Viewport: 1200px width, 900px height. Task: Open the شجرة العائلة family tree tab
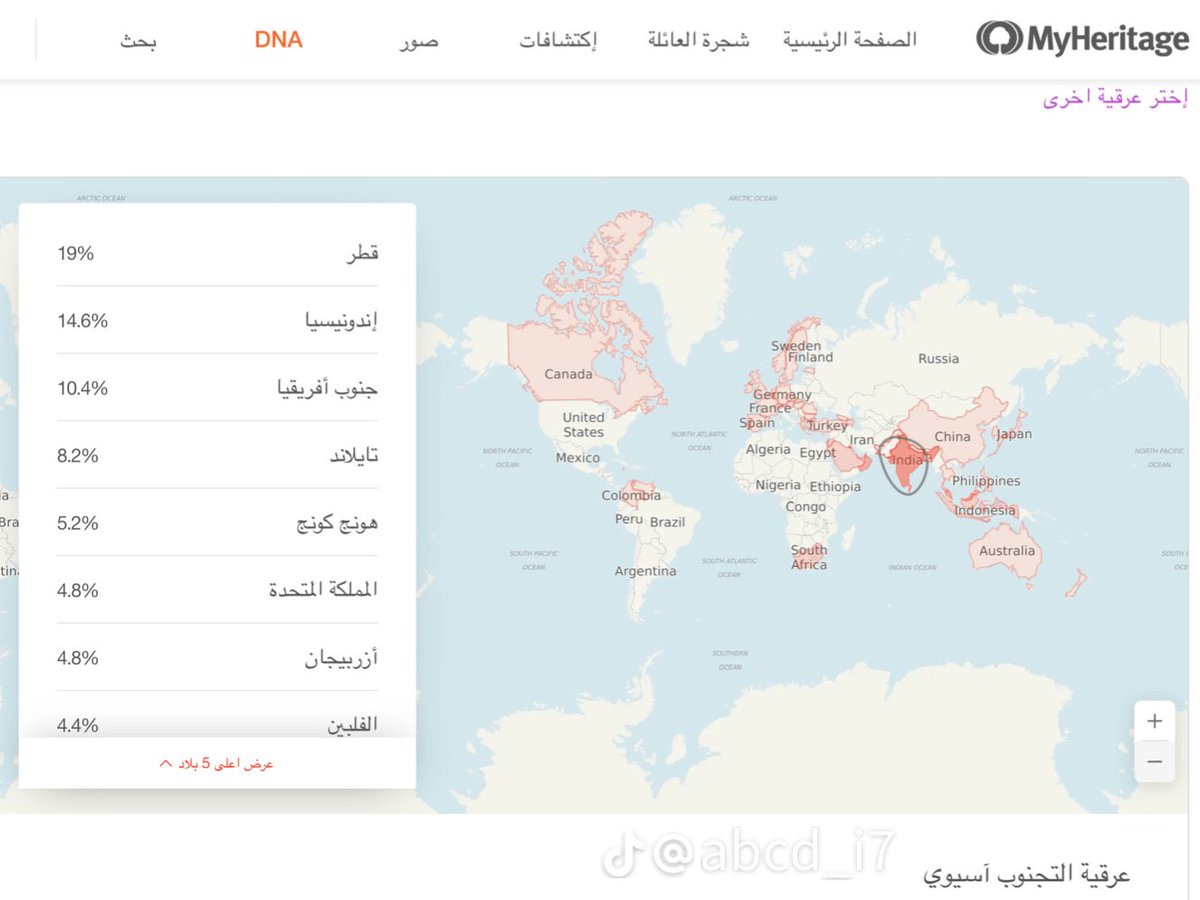(x=698, y=40)
